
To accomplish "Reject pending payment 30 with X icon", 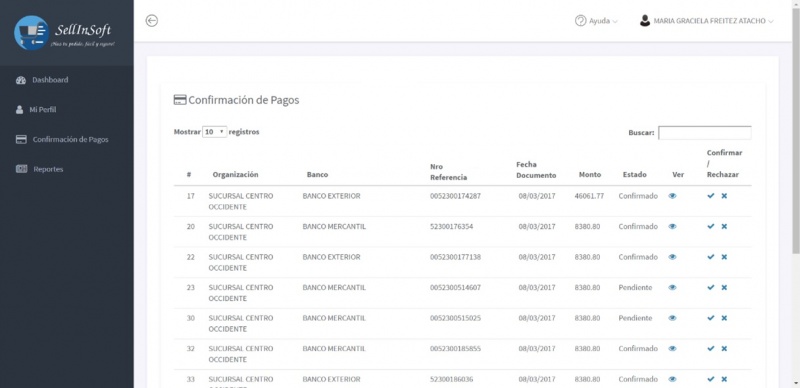I will pyautogui.click(x=724, y=318).
